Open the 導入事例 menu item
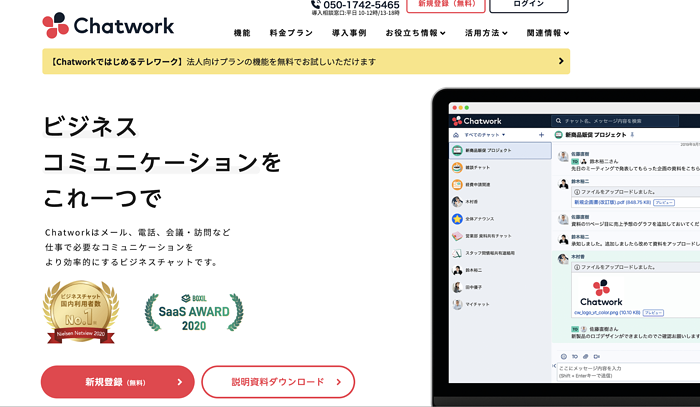Screen dimensions: 700x407 coord(349,33)
